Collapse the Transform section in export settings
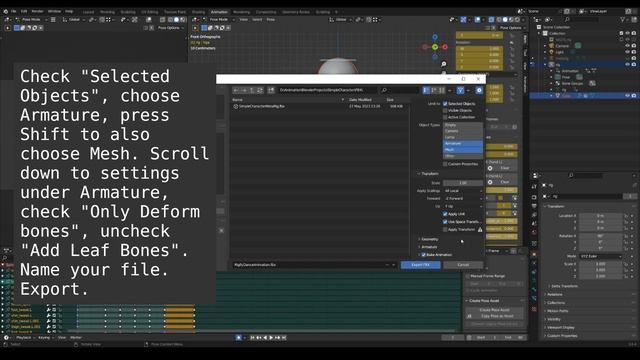 (428, 173)
